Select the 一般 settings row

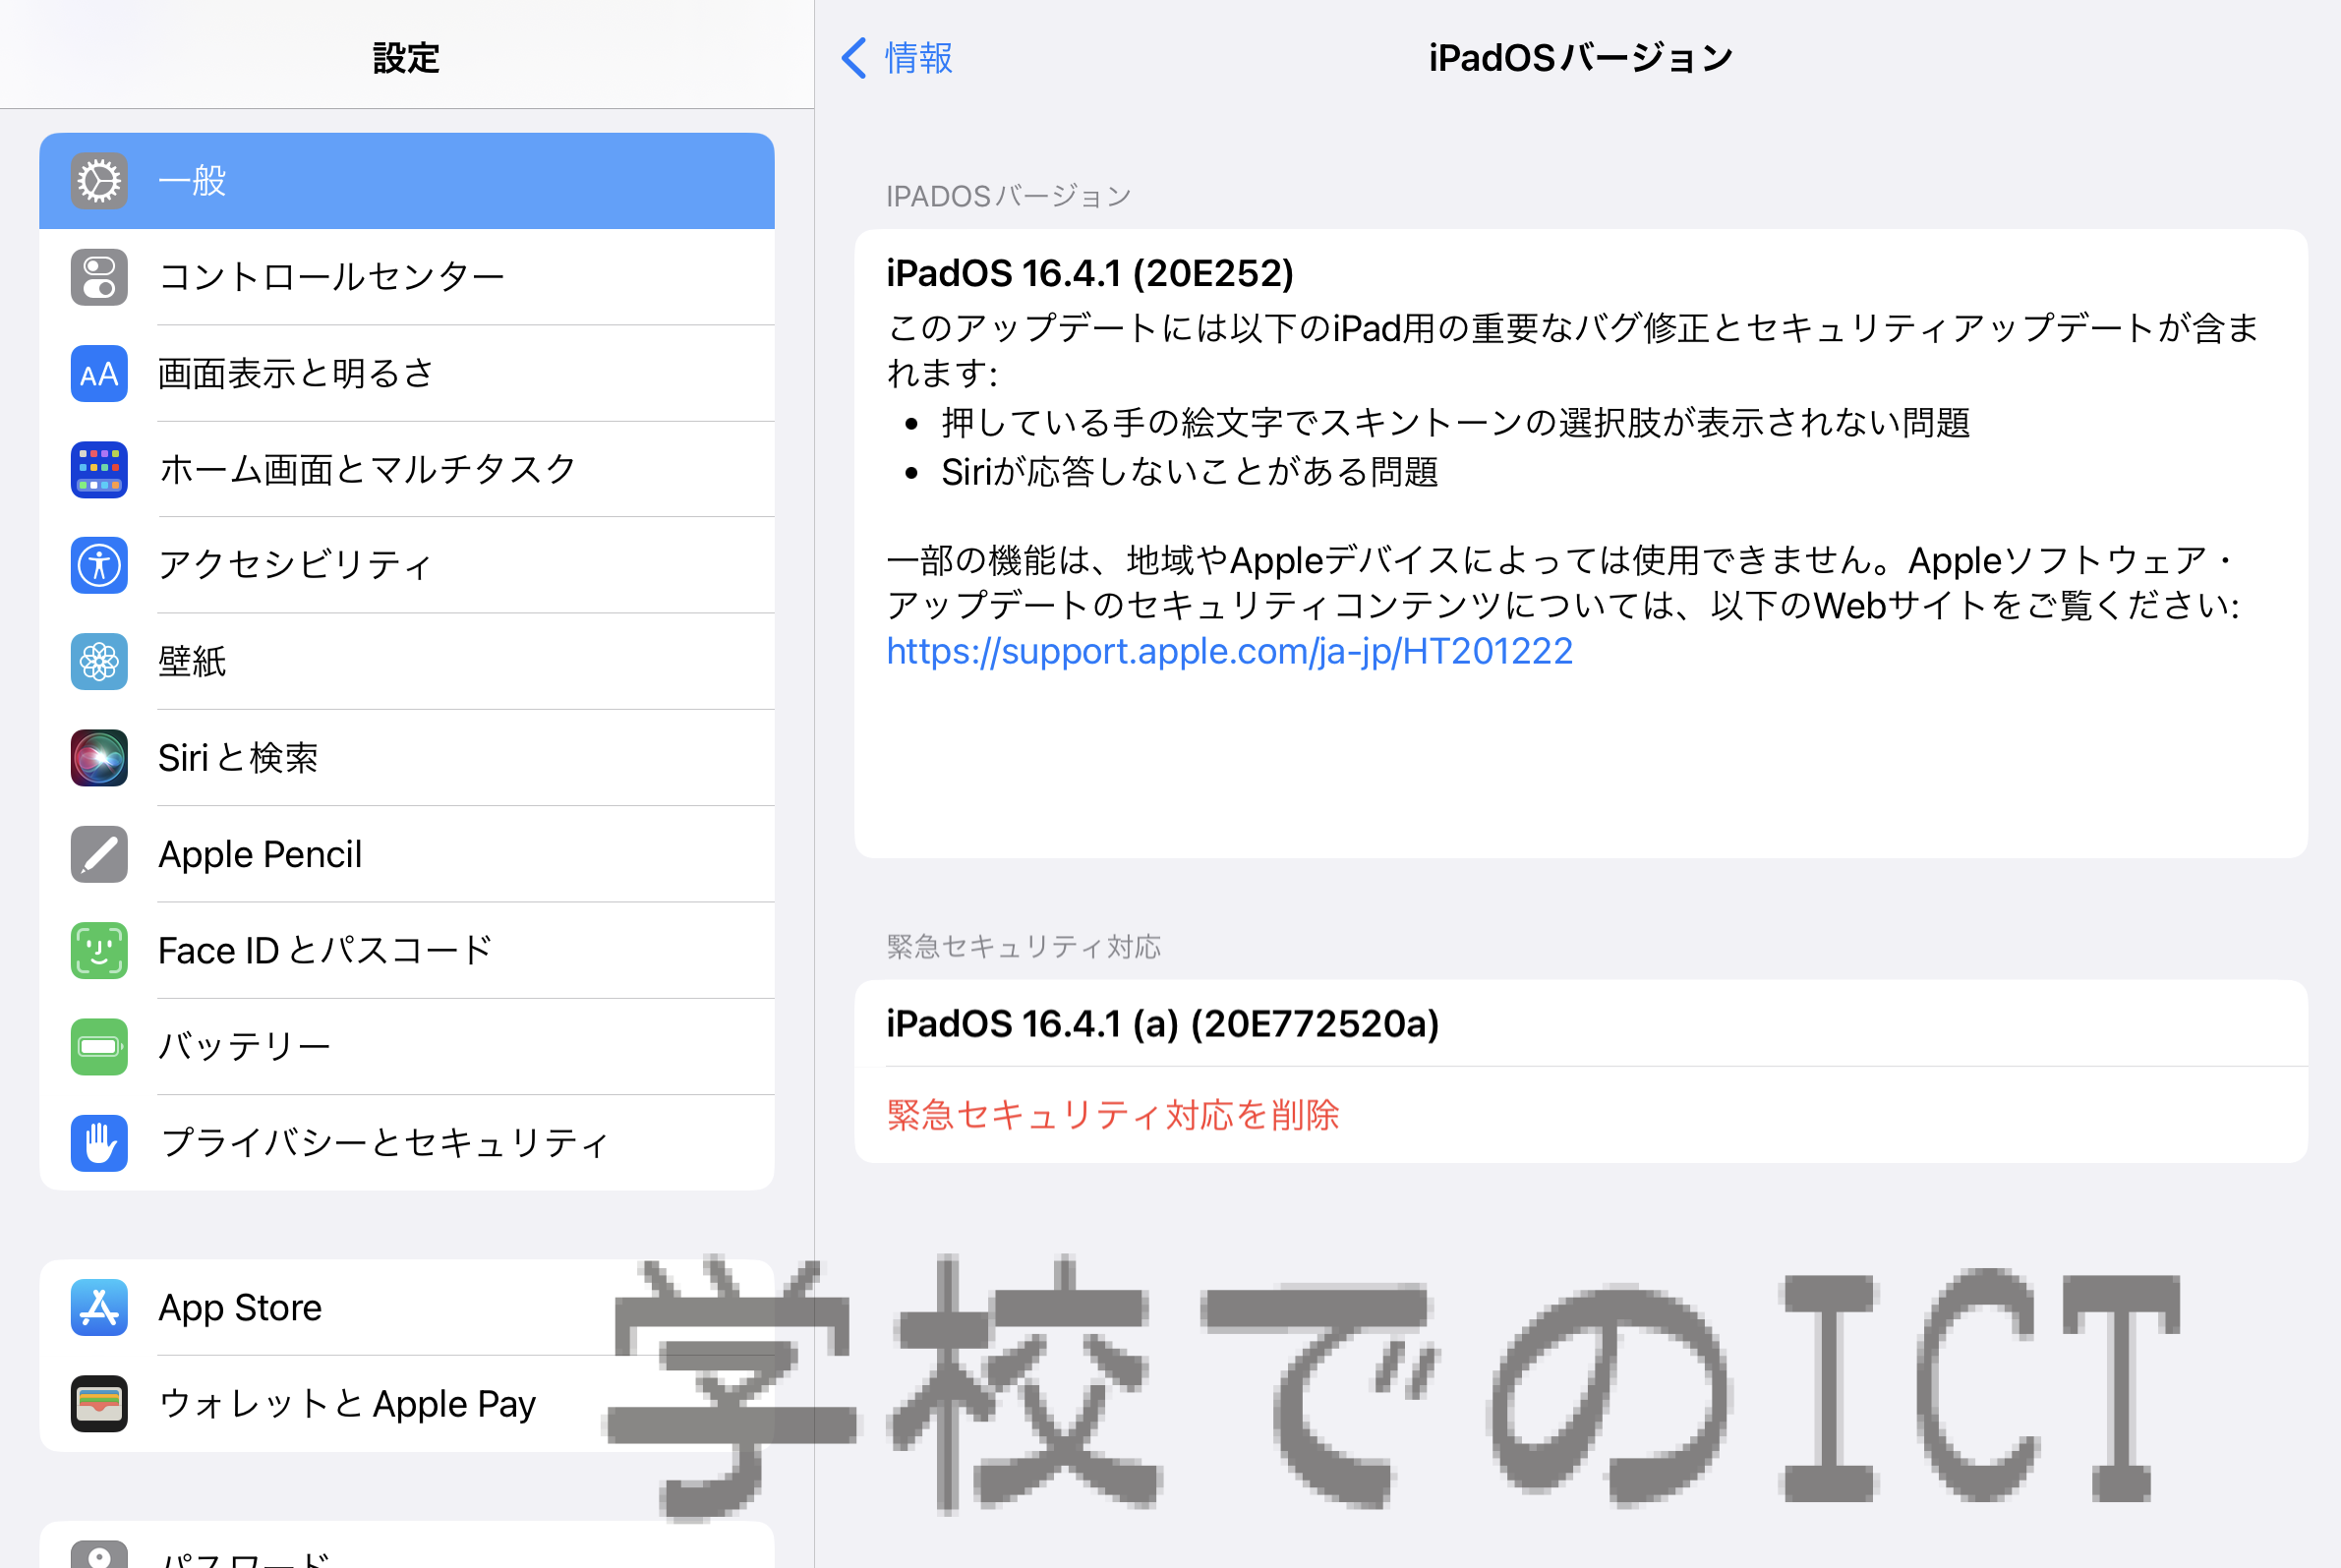(x=407, y=181)
